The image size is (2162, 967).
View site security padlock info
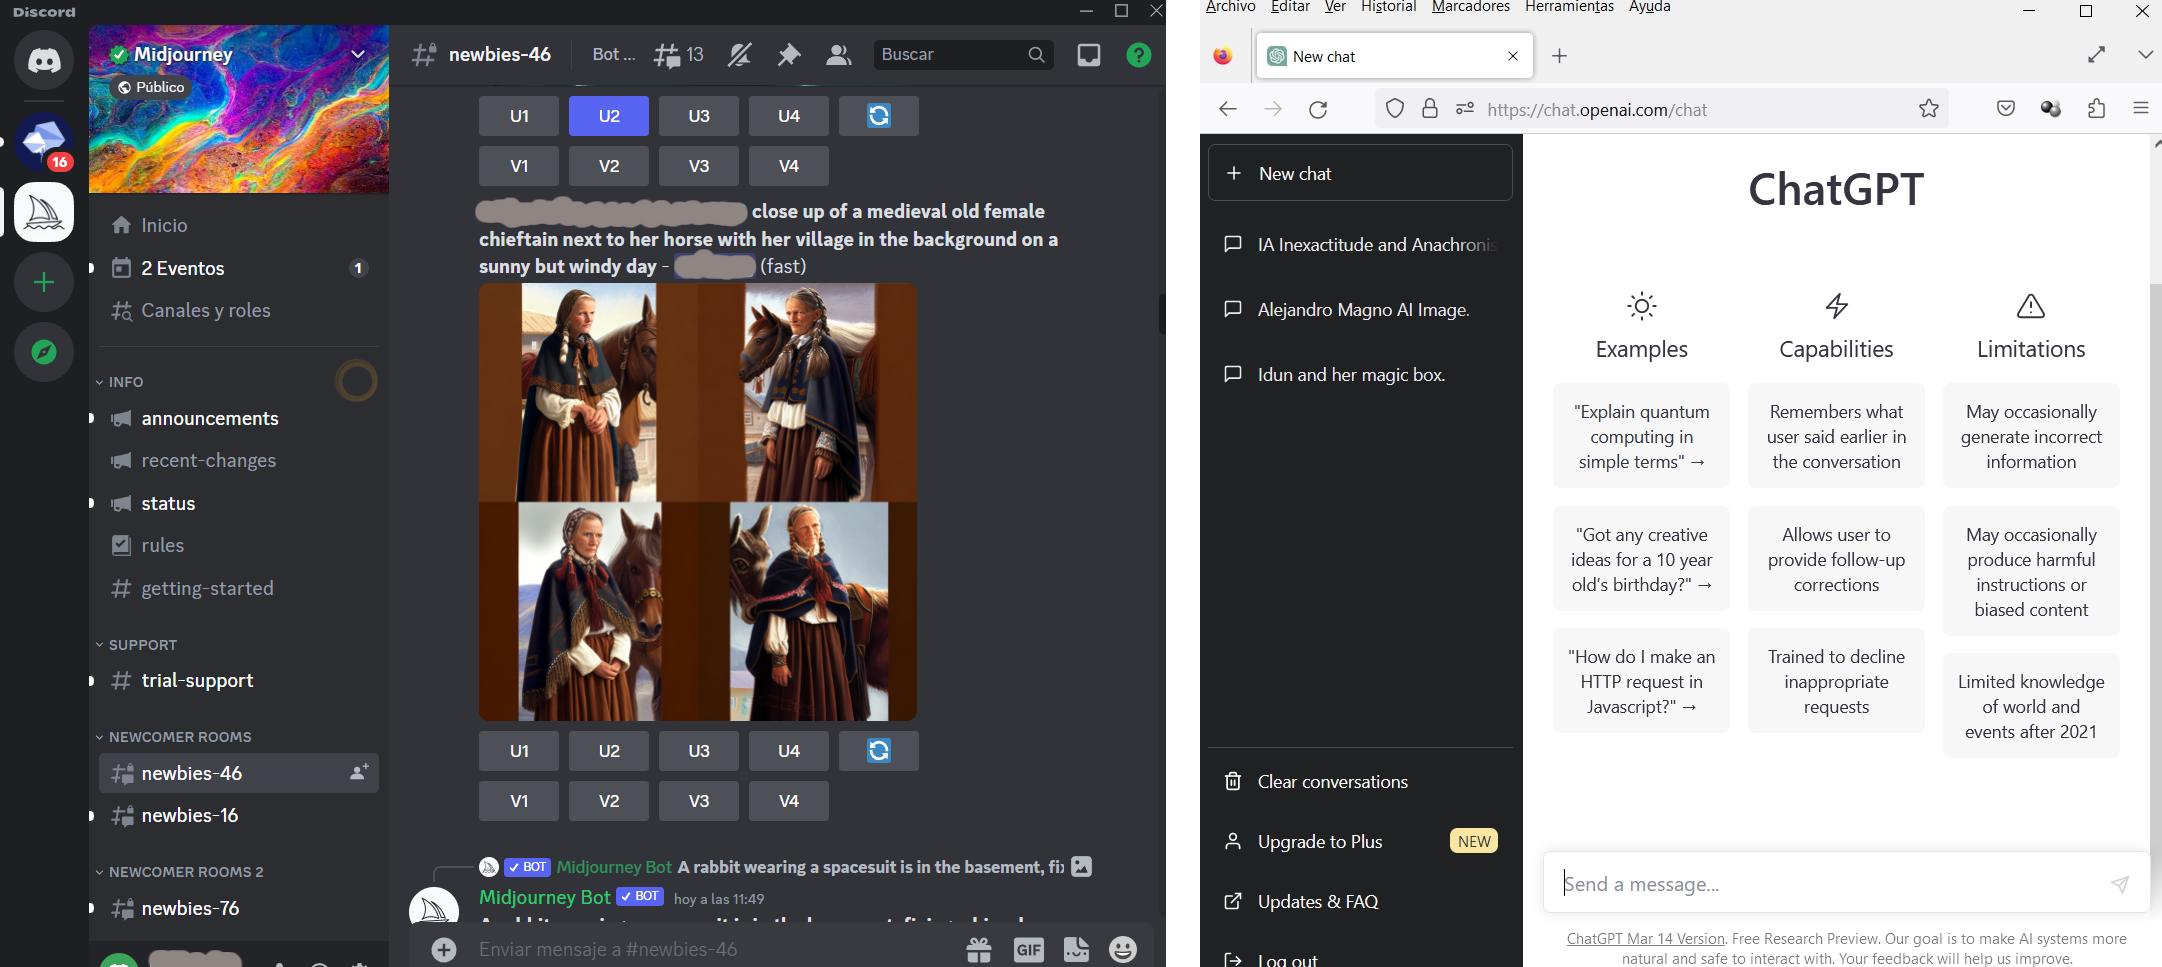1430,109
